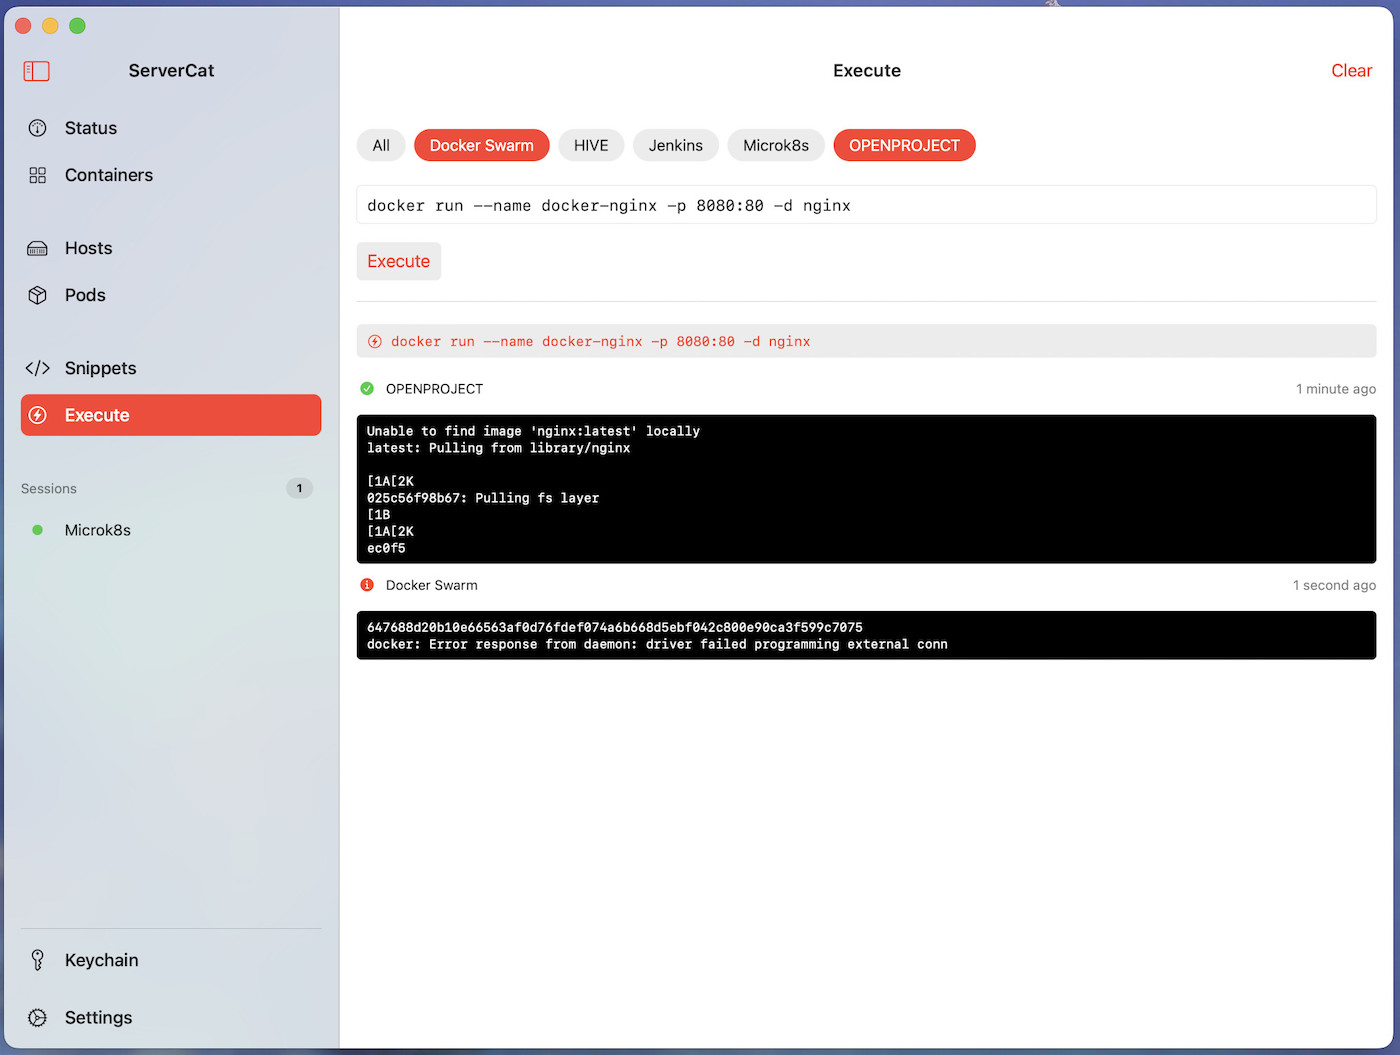The height and width of the screenshot is (1055, 1400).
Task: Open the Hosts section
Action: (88, 248)
